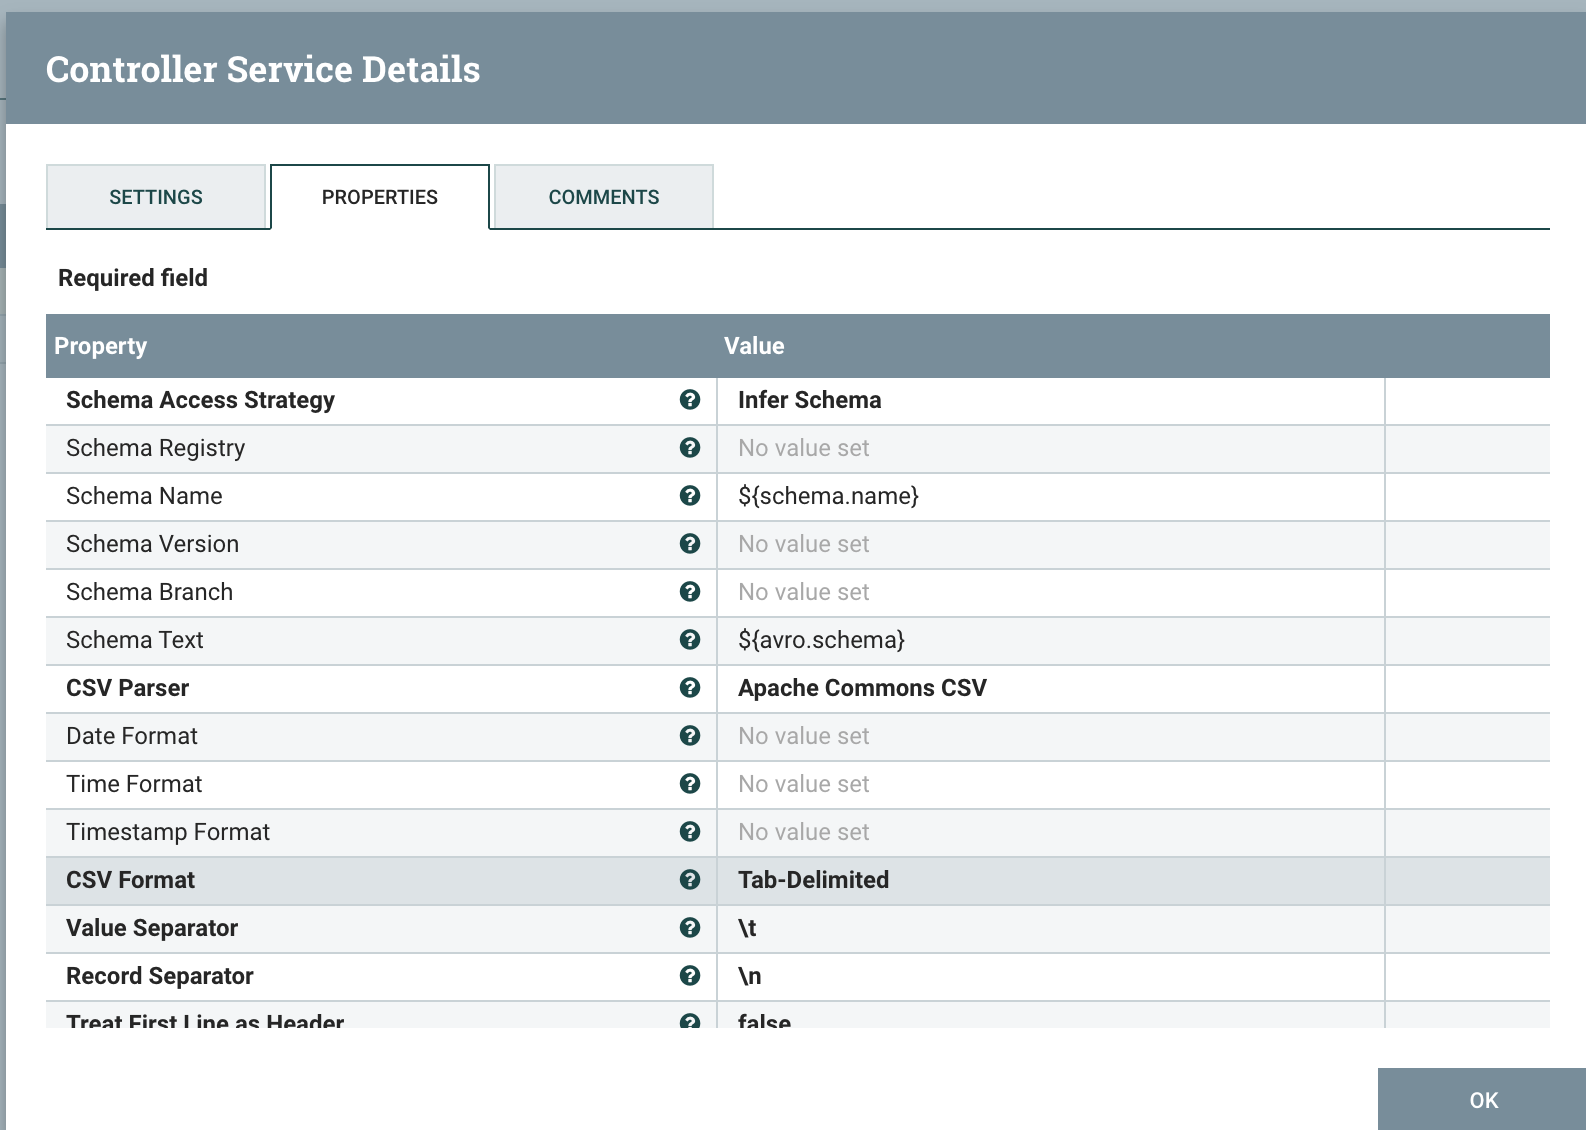Click the Timestamp Format help icon
The height and width of the screenshot is (1130, 1586).
click(689, 832)
